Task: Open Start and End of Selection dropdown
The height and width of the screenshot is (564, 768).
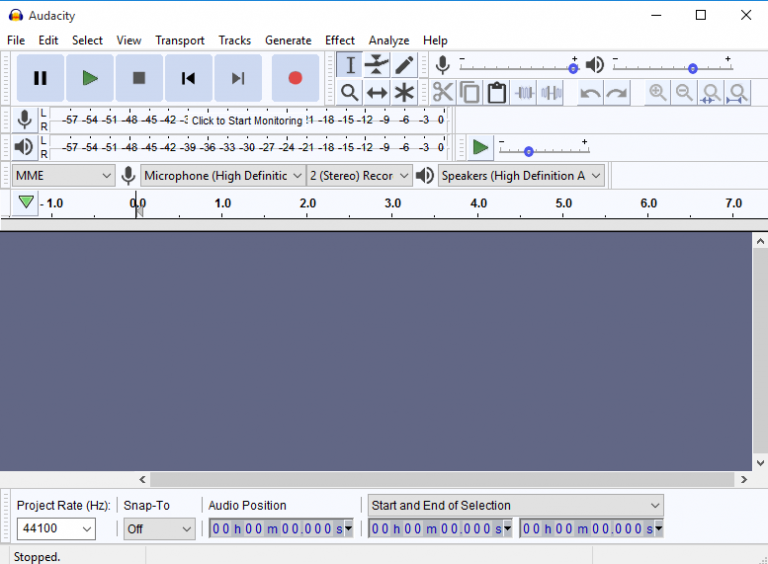Action: [516, 505]
